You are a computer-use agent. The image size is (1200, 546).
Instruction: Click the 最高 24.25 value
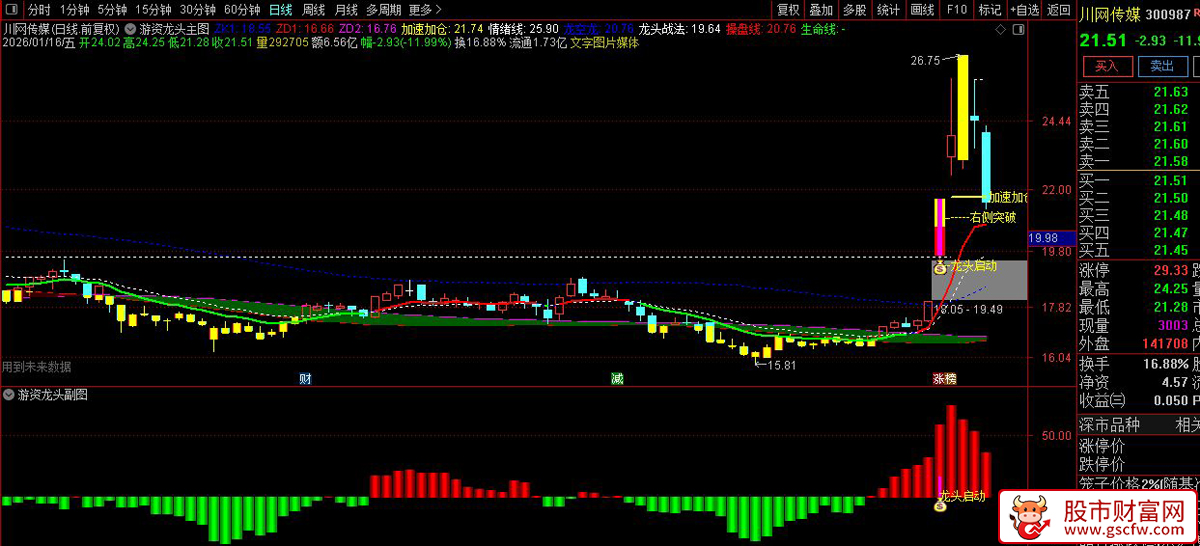(1170, 288)
